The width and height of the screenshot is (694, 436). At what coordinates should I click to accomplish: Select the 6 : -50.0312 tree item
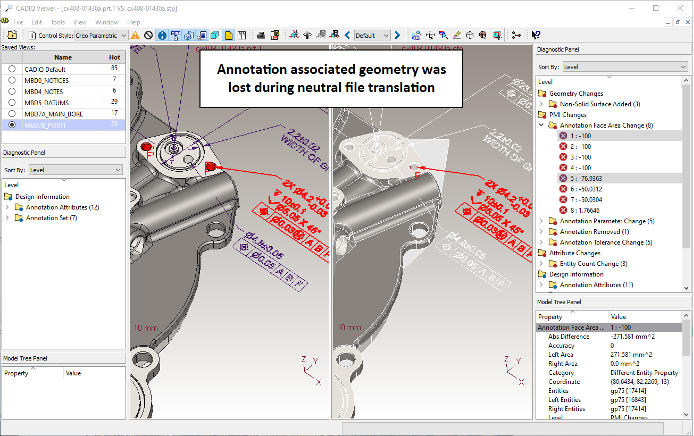pyautogui.click(x=586, y=189)
